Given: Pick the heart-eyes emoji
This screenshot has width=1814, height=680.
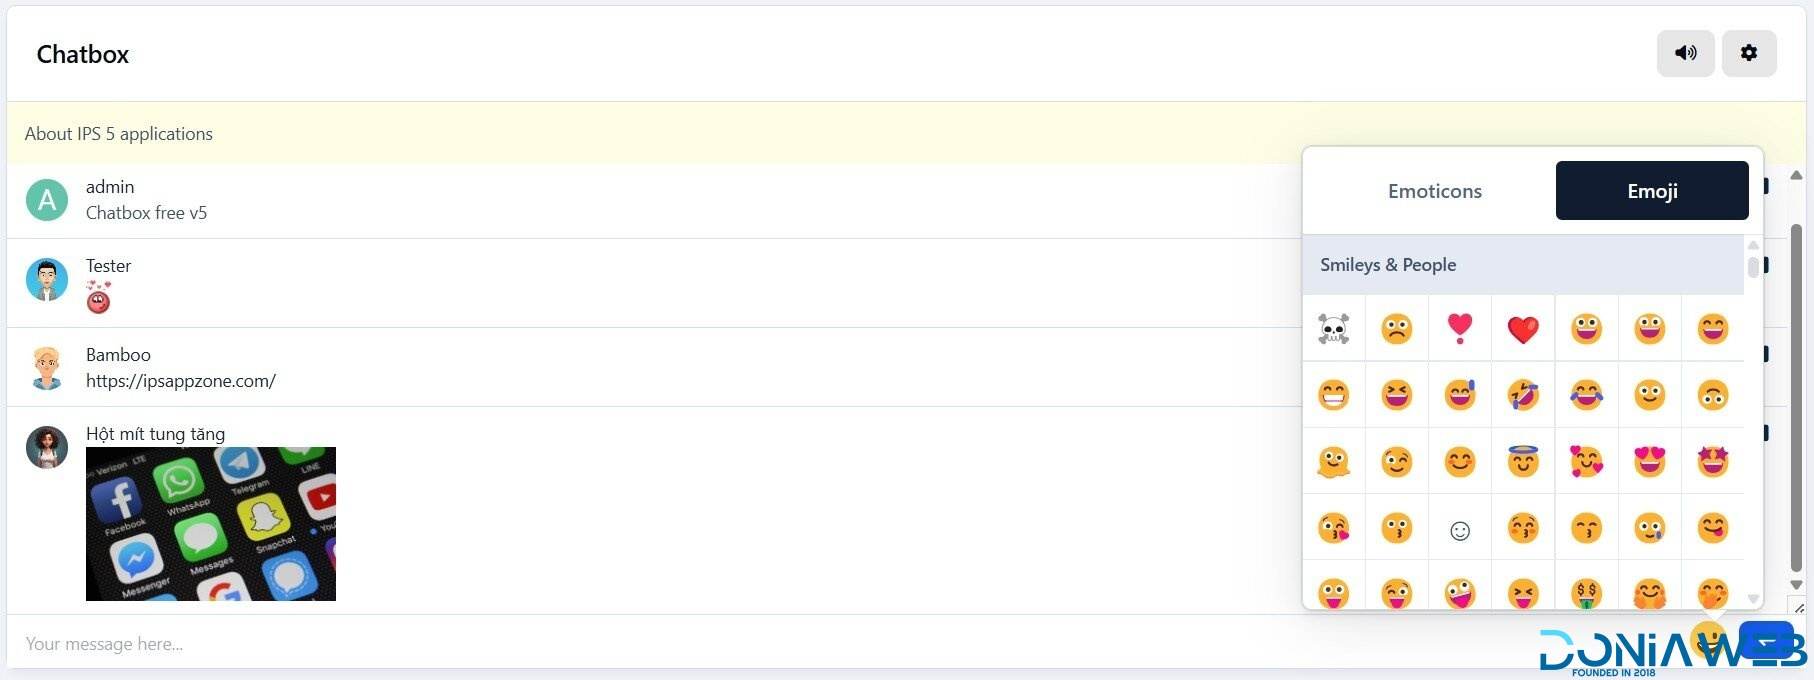Looking at the screenshot, I should (x=1649, y=461).
